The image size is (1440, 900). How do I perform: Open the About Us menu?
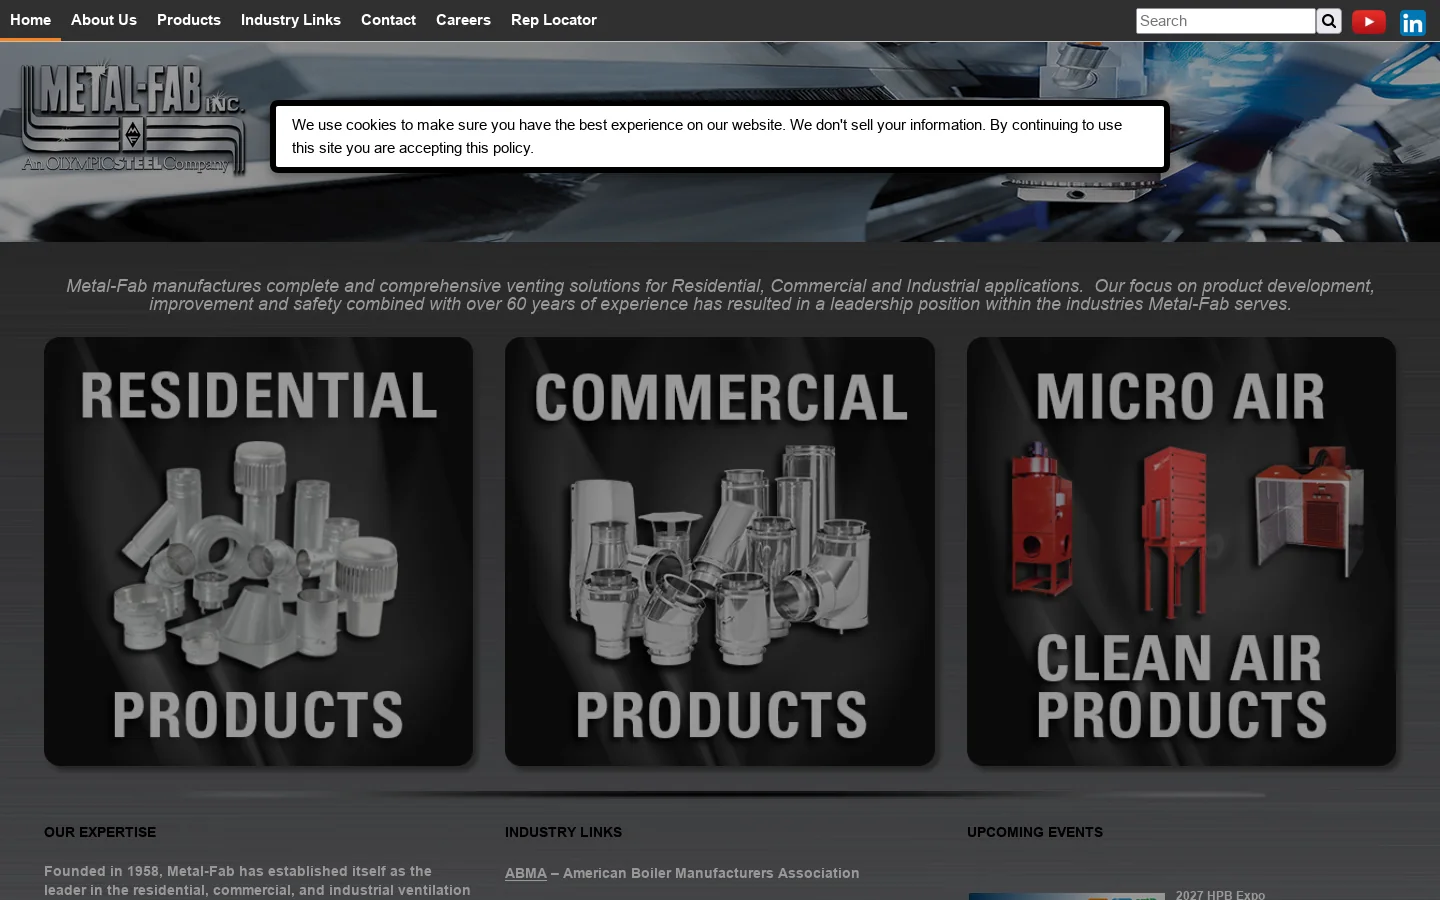point(104,20)
